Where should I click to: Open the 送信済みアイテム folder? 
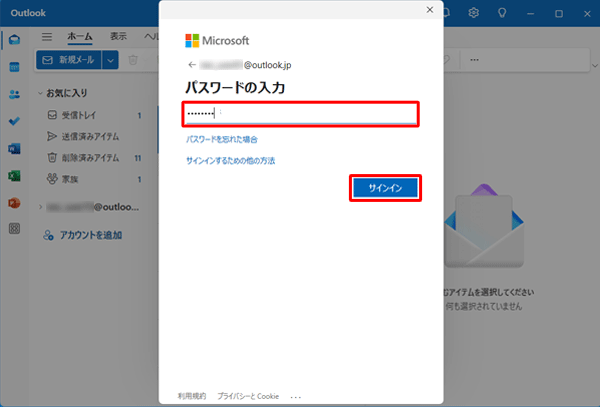94,136
